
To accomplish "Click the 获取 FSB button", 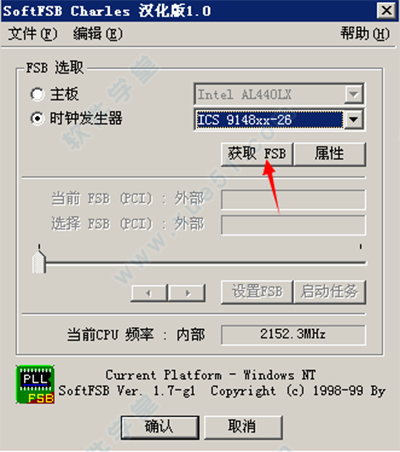I will pos(257,154).
